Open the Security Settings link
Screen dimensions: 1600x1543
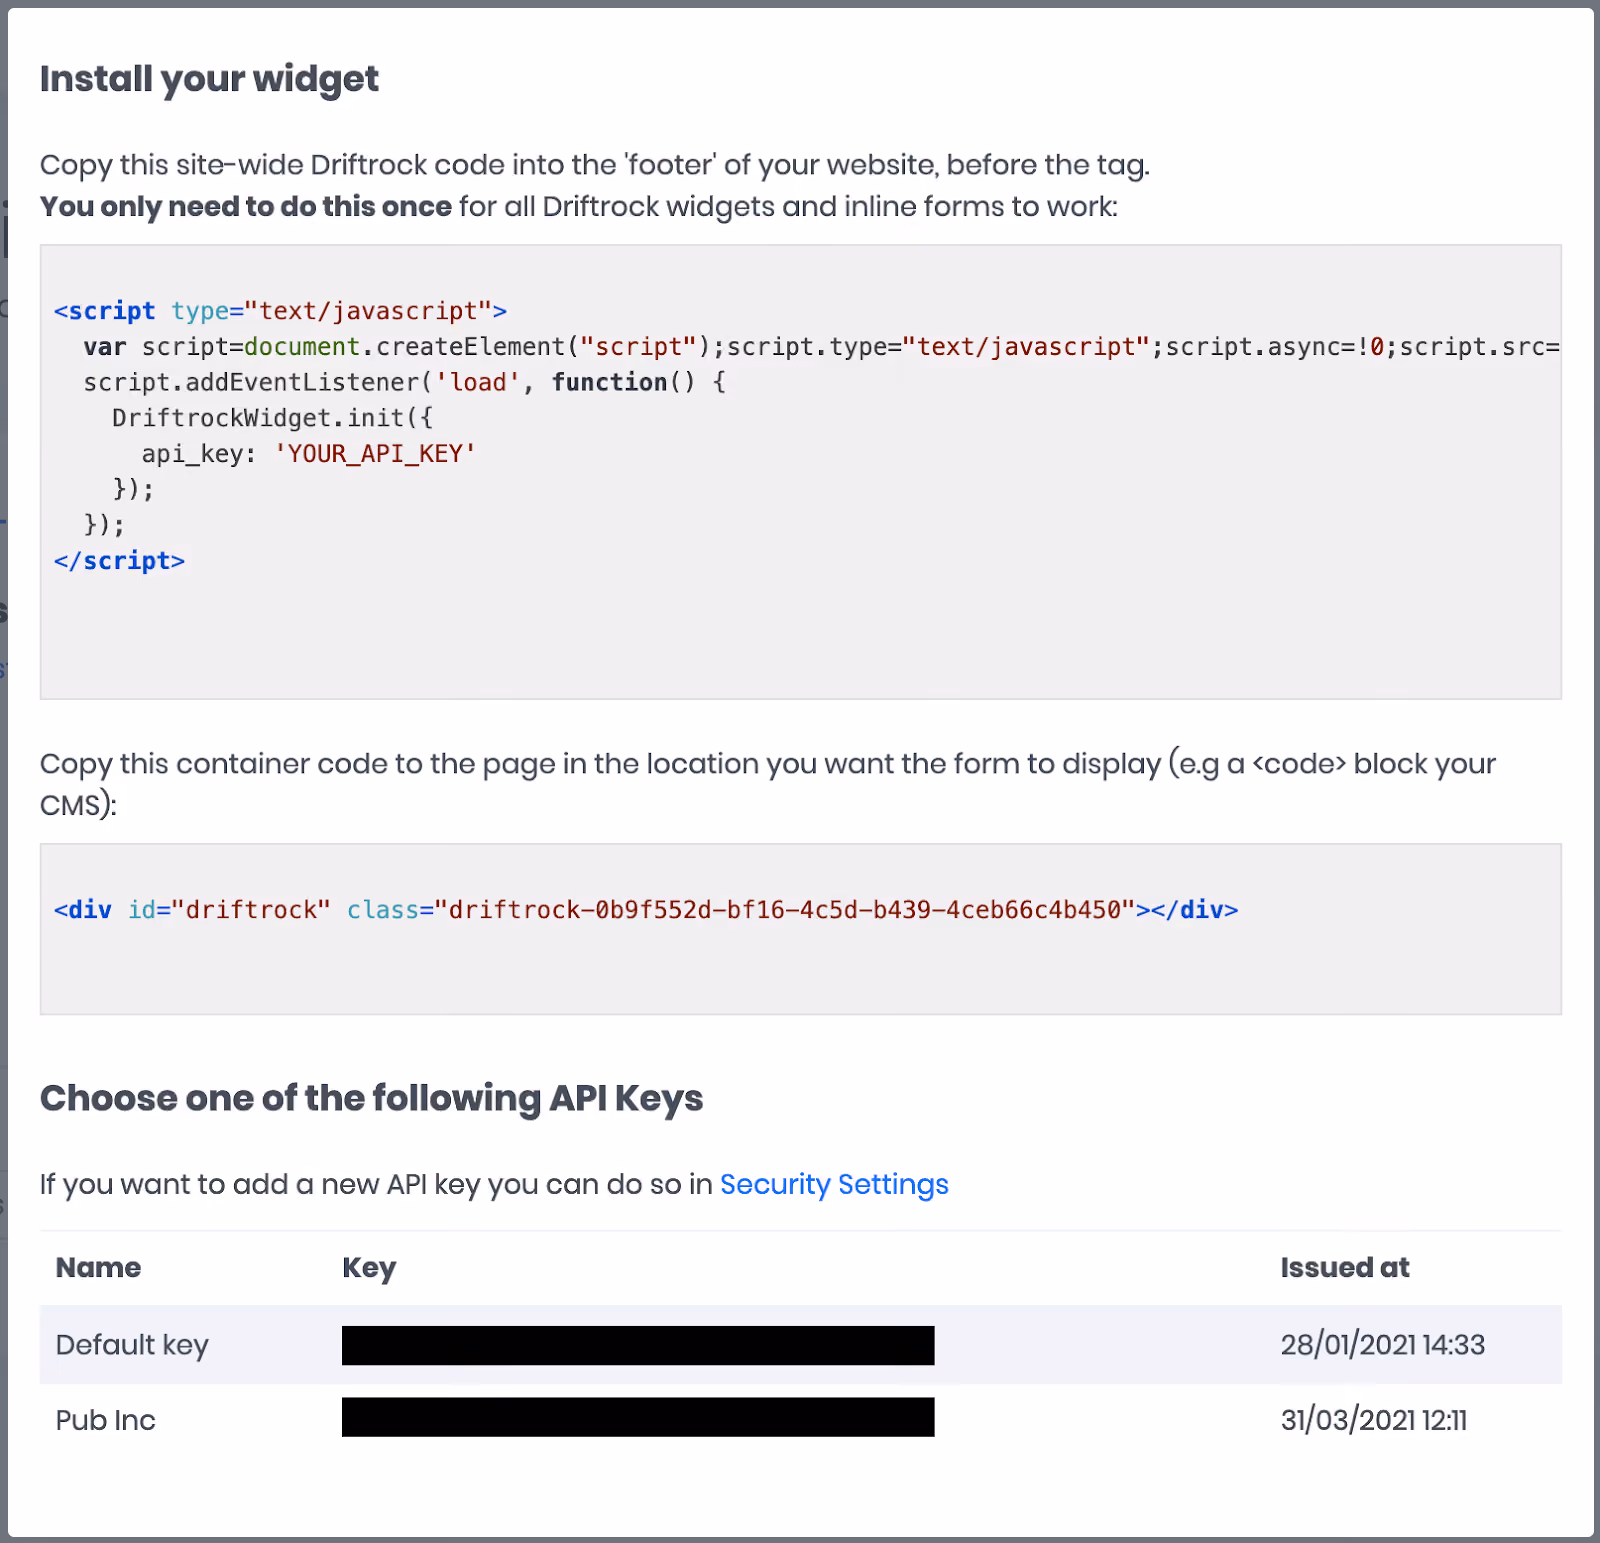pyautogui.click(x=834, y=1184)
